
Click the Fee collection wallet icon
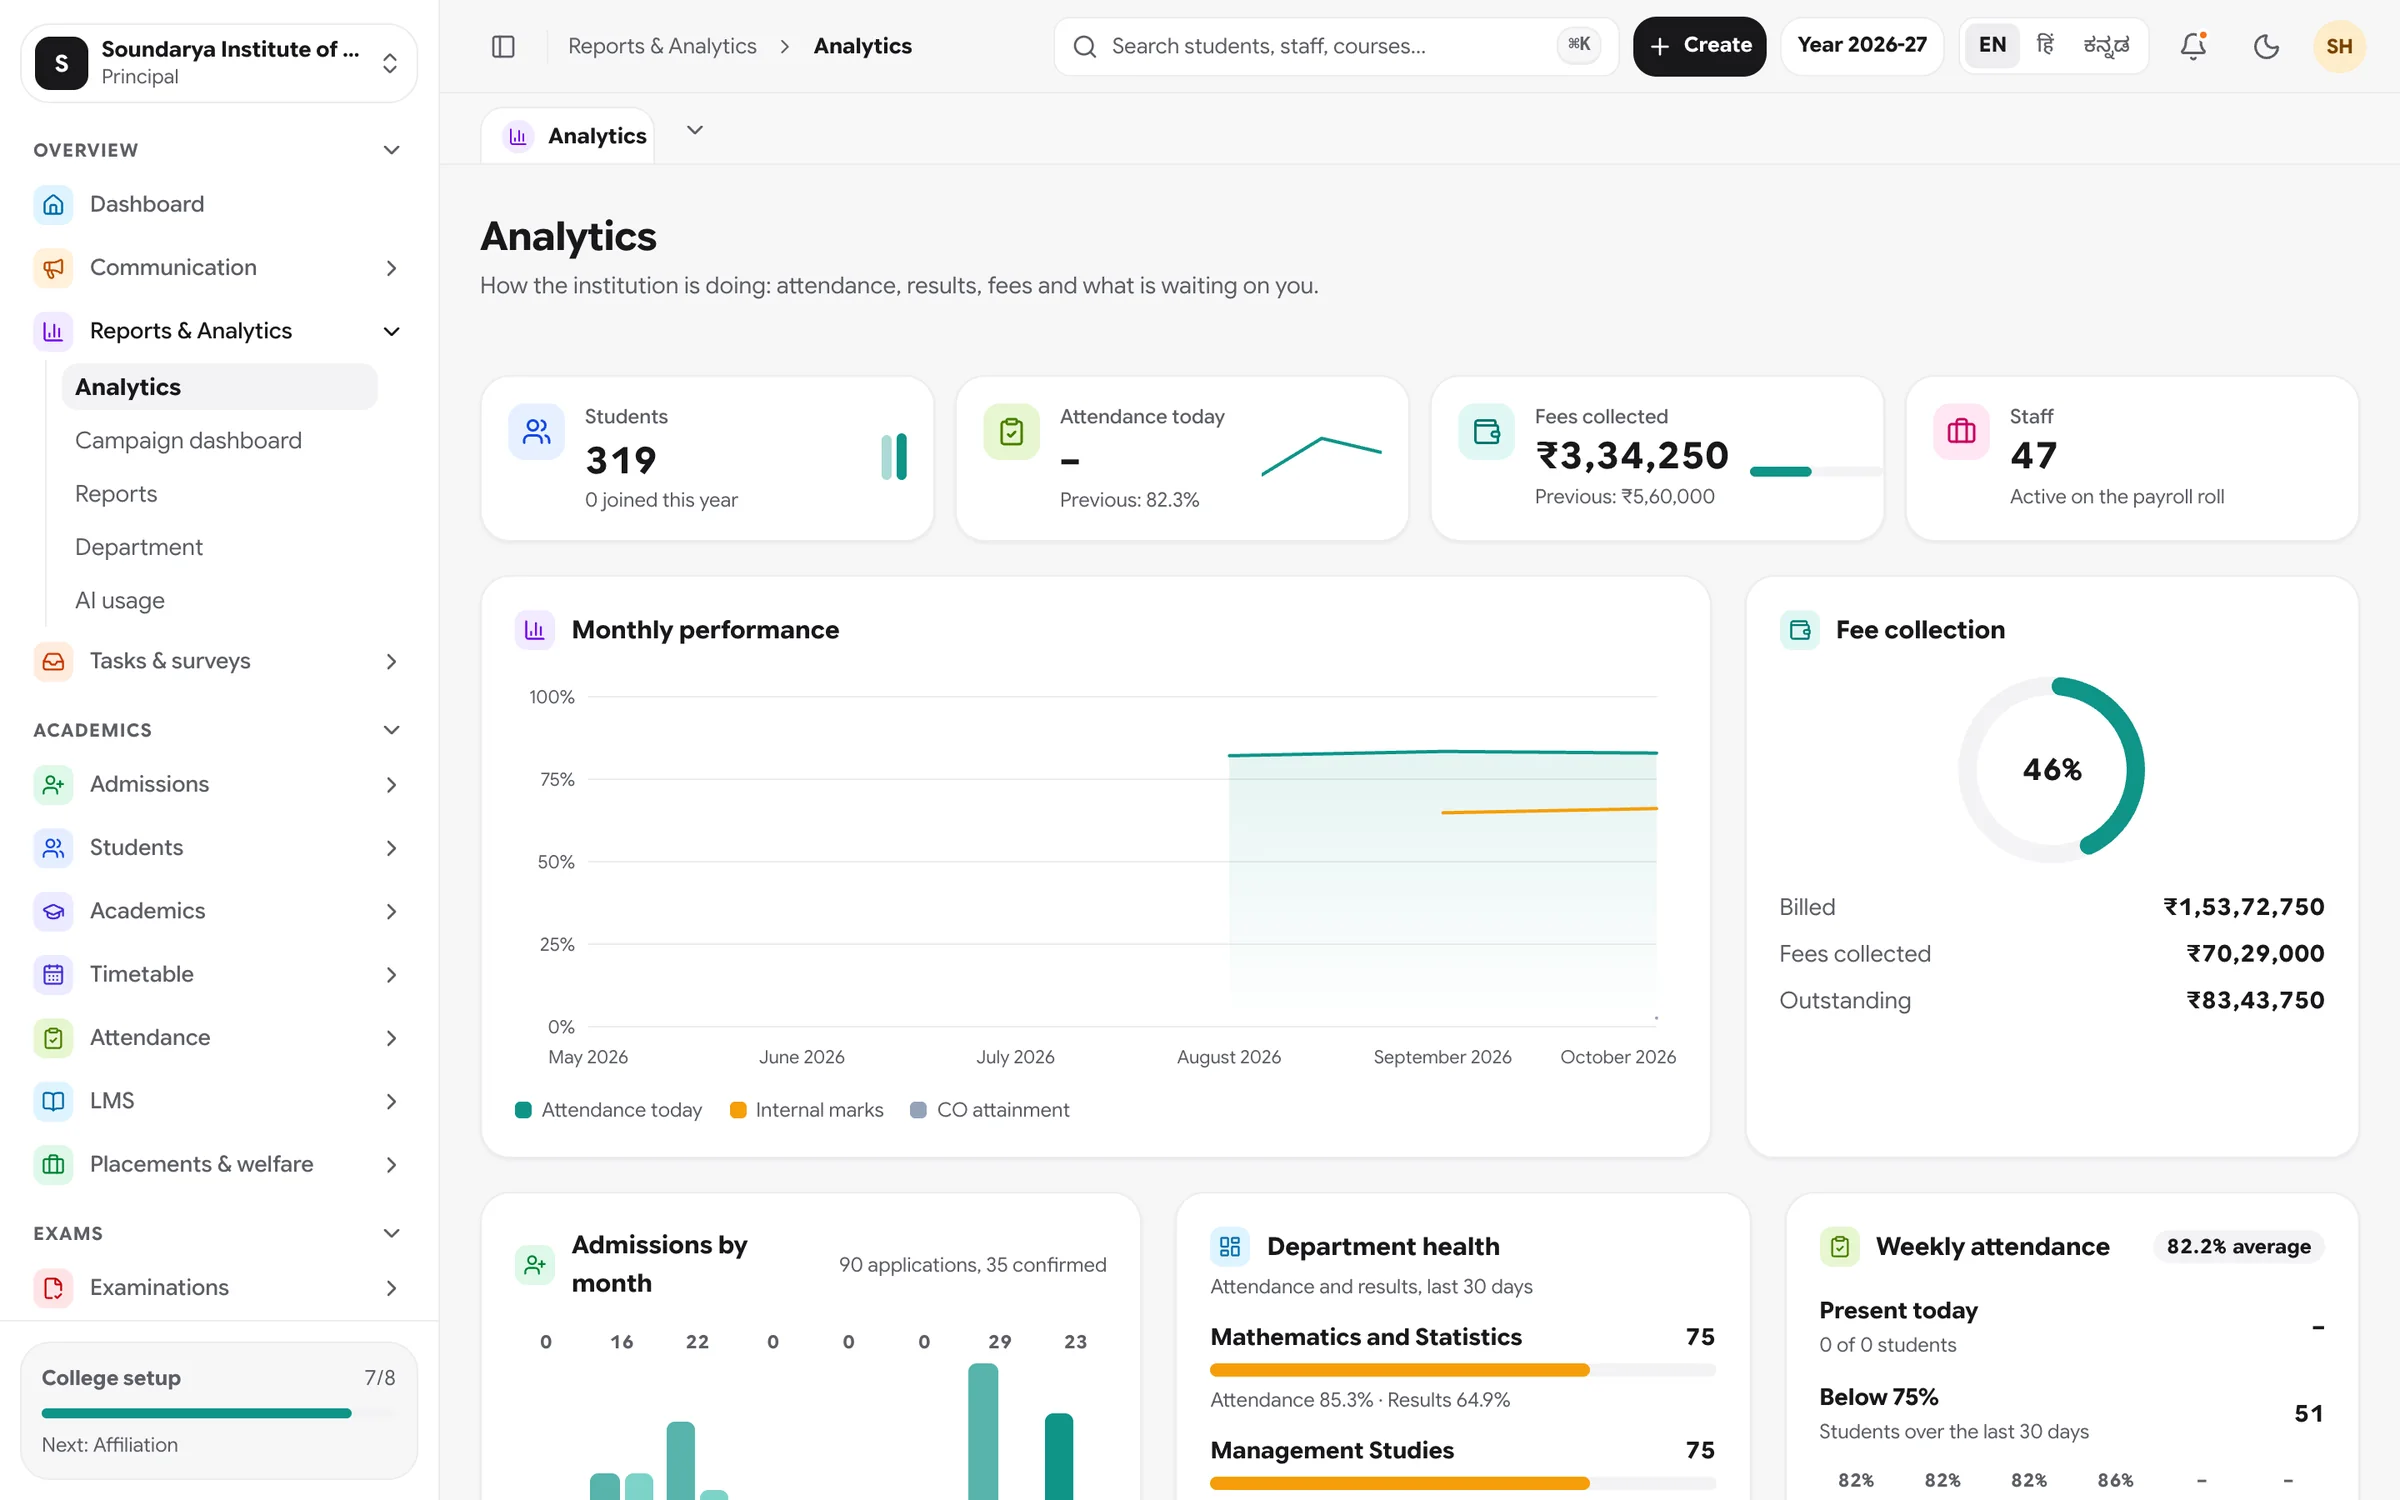[x=1799, y=630]
